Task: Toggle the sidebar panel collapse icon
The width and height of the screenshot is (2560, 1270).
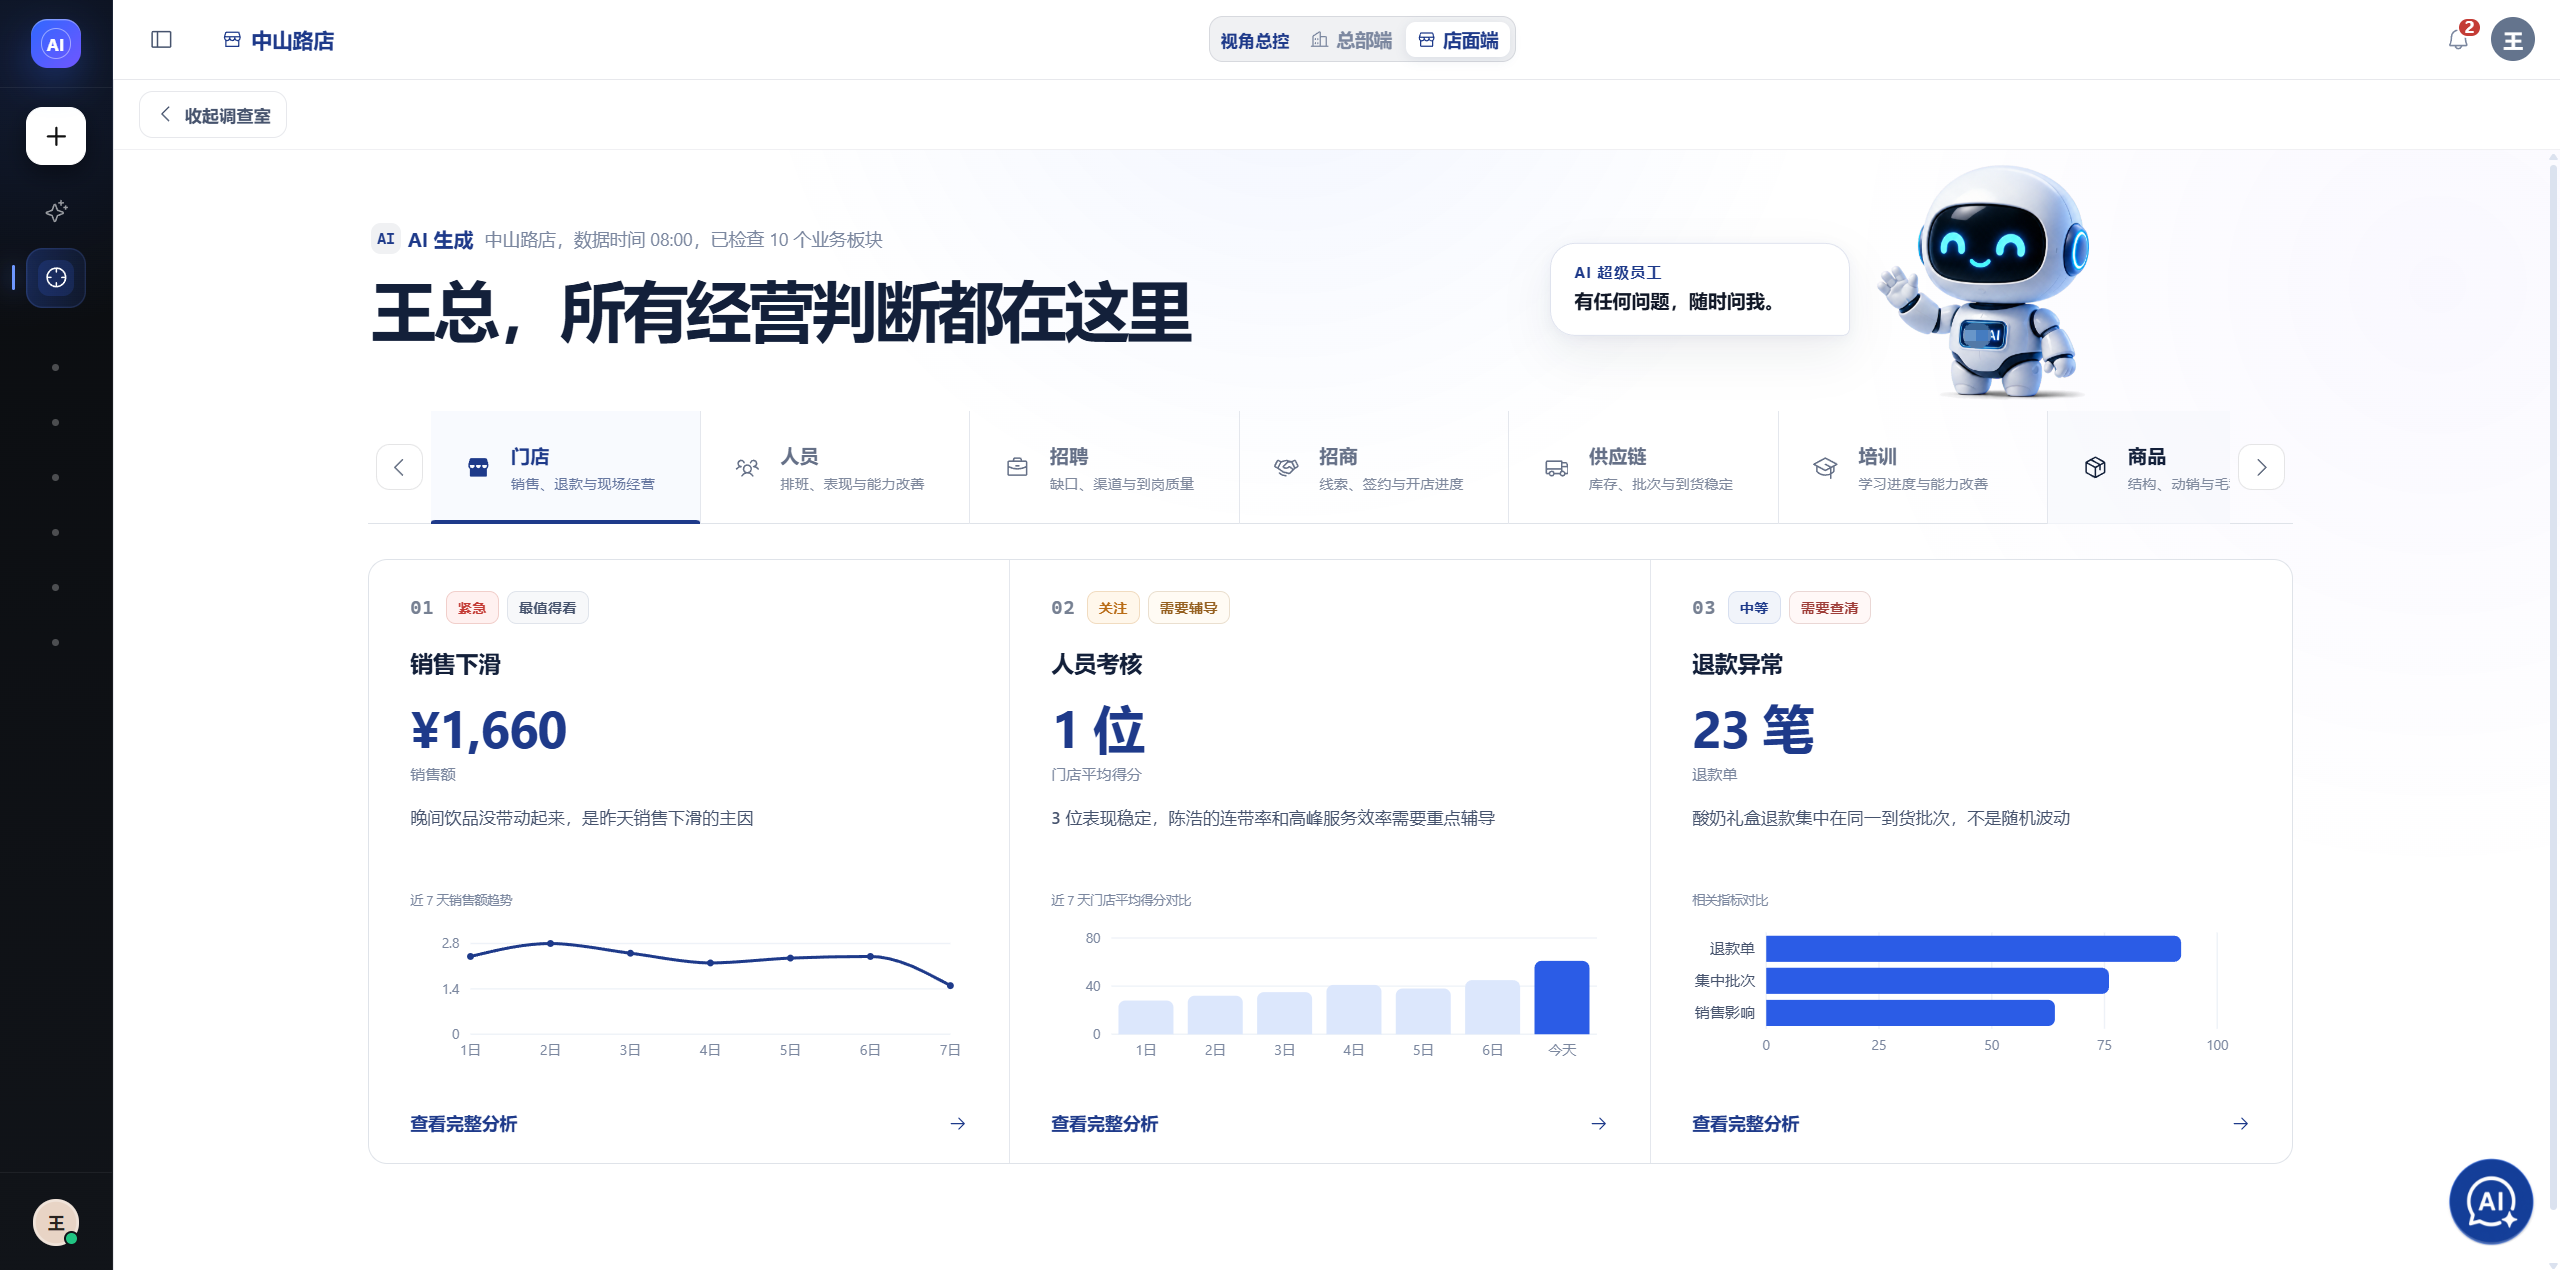Action: click(161, 40)
